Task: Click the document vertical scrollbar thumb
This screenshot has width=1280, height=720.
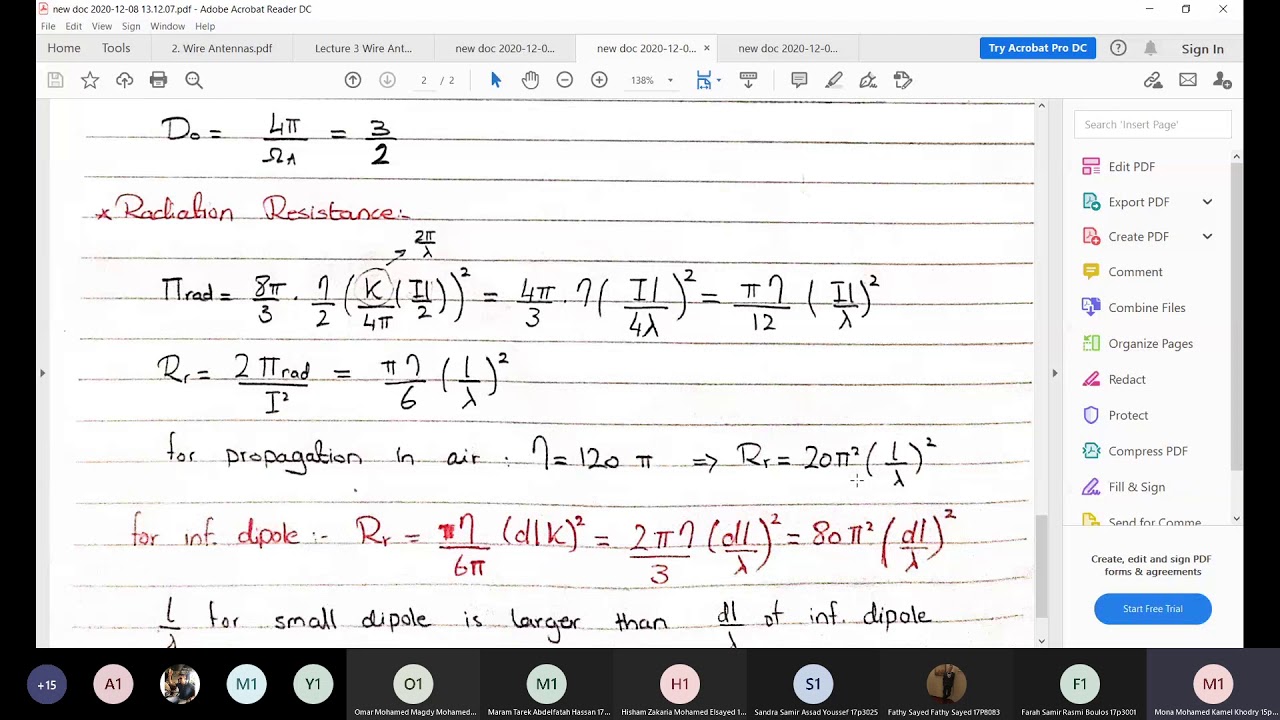Action: 1041,565
